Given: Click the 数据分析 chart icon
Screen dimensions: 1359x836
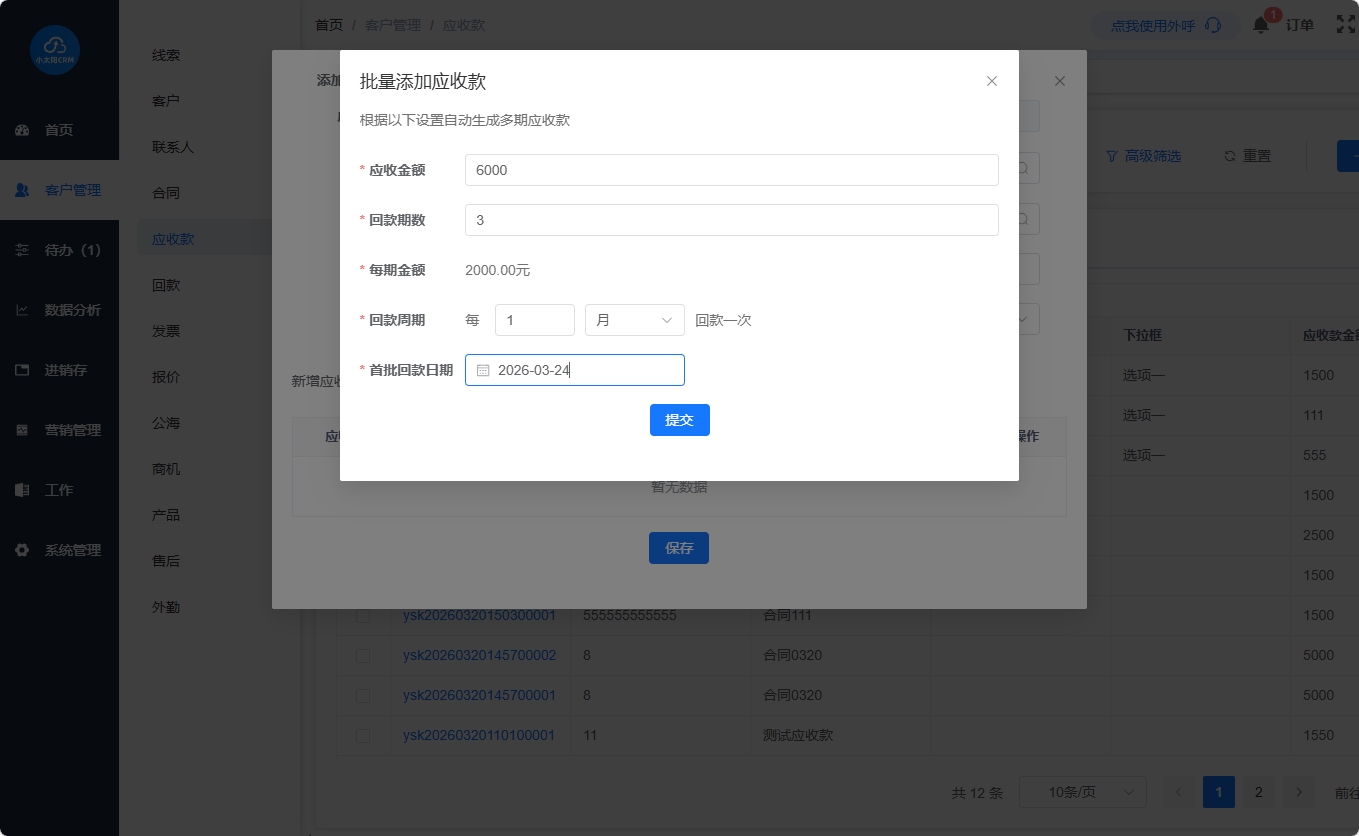Looking at the screenshot, I should point(22,310).
